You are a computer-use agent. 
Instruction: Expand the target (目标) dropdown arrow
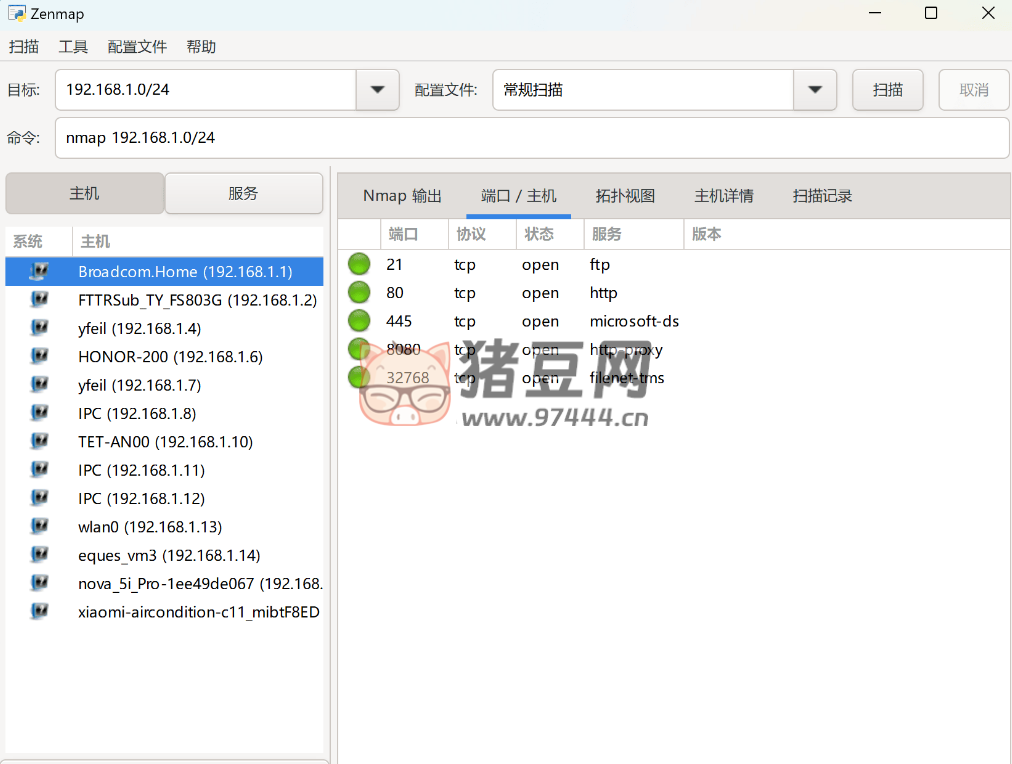tap(377, 90)
